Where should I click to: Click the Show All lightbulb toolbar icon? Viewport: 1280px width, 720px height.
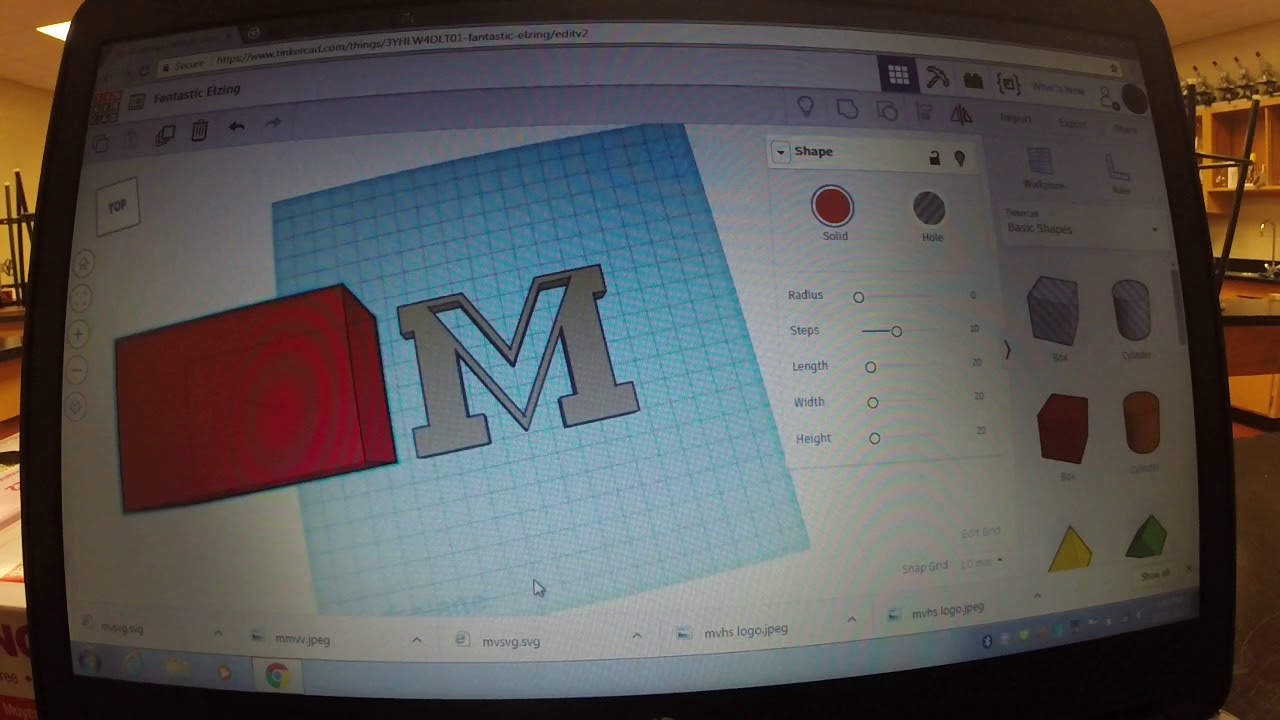pos(805,105)
